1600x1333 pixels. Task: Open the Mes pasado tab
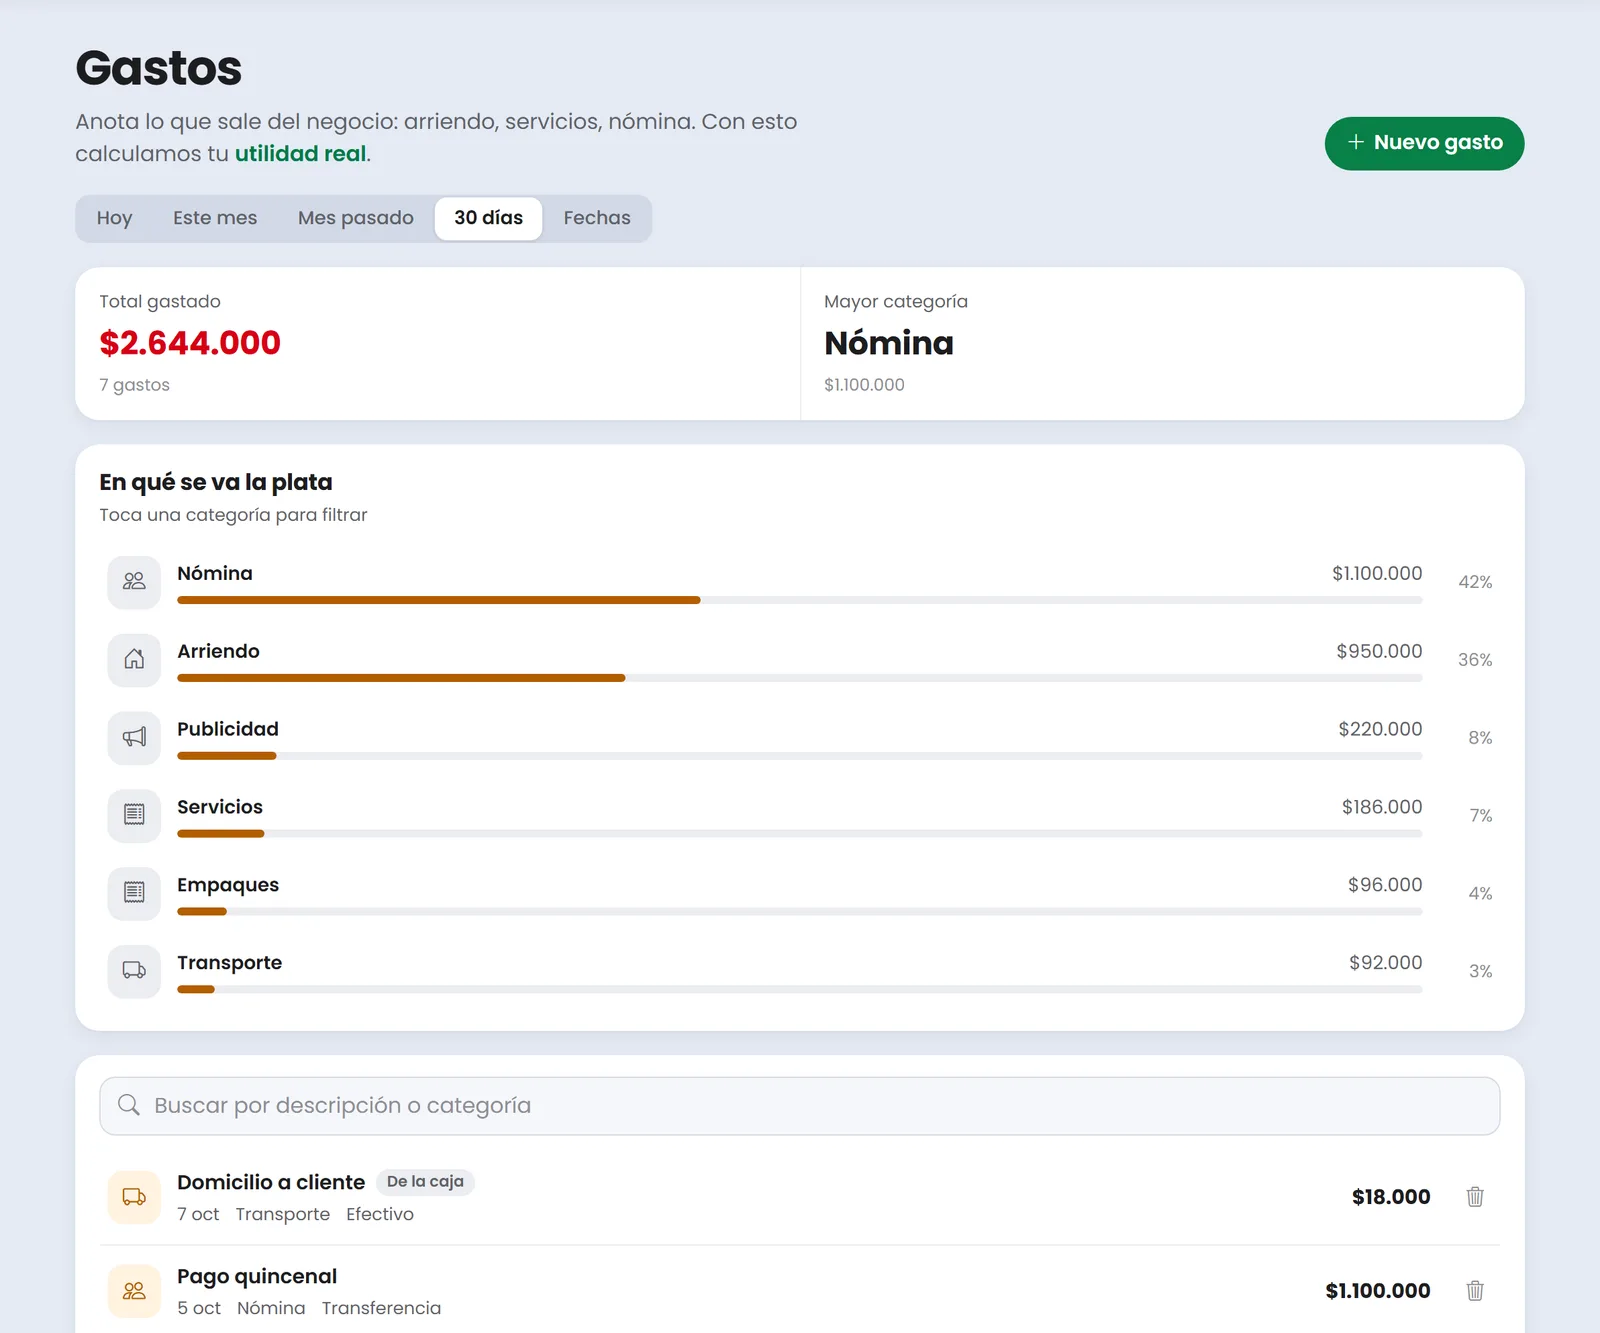(356, 218)
